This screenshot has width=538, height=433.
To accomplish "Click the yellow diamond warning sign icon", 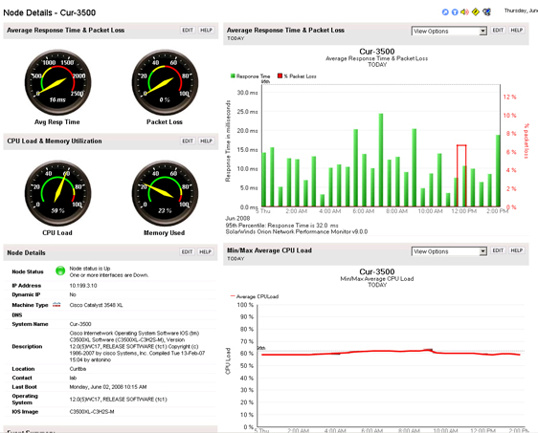I will (x=476, y=12).
